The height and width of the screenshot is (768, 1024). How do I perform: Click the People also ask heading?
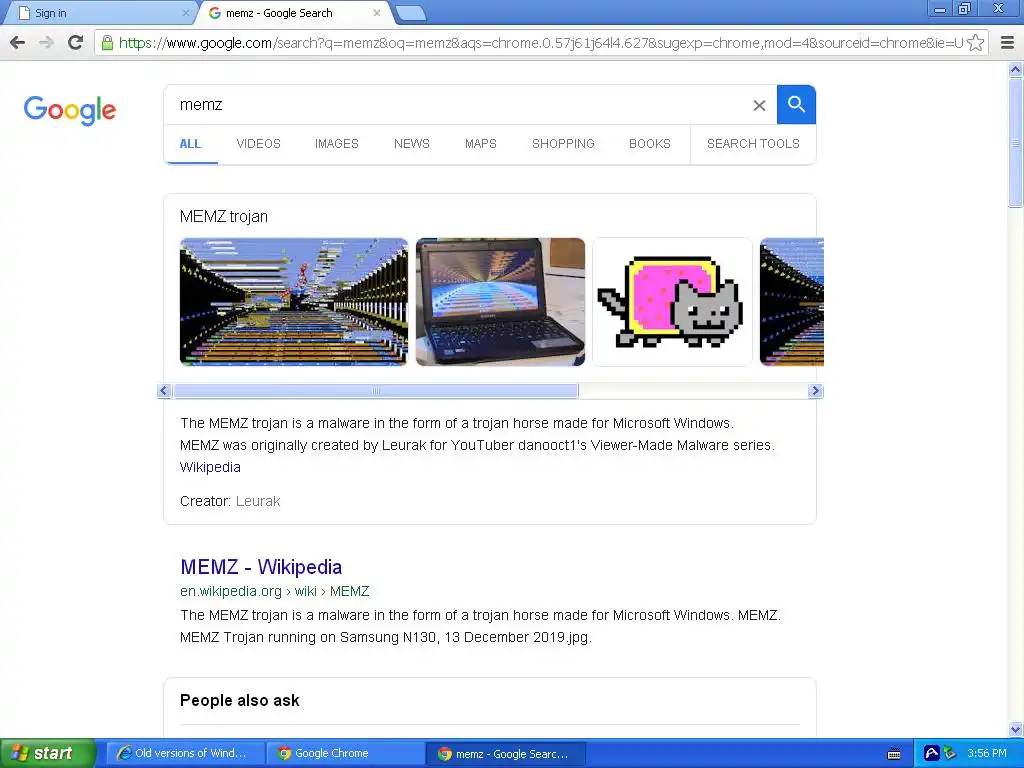(240, 700)
